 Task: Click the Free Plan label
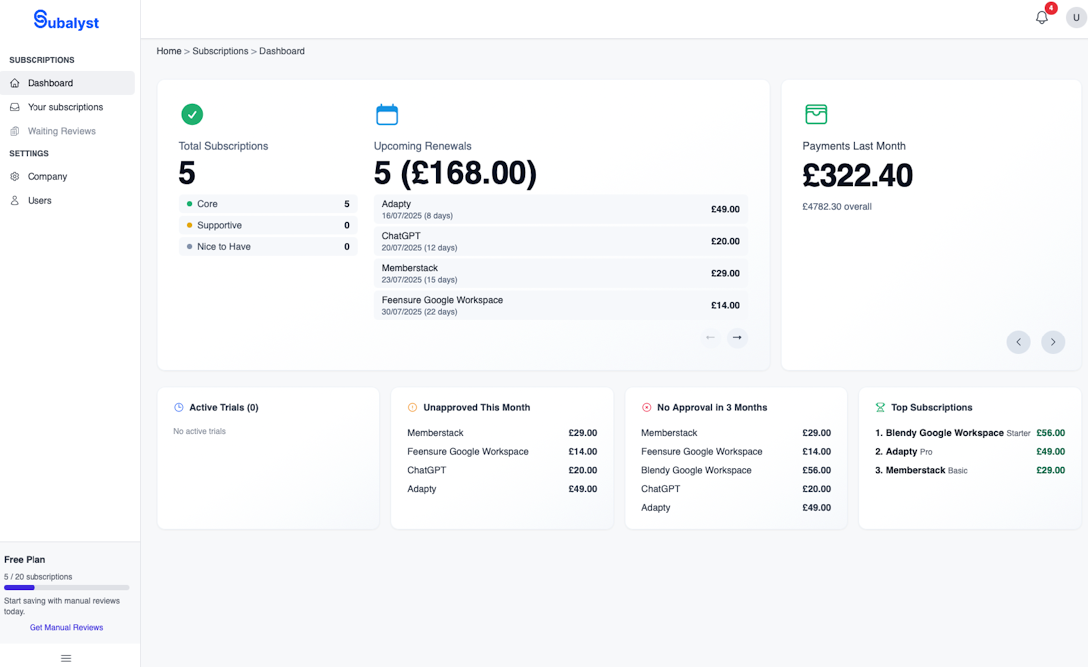[x=24, y=559]
